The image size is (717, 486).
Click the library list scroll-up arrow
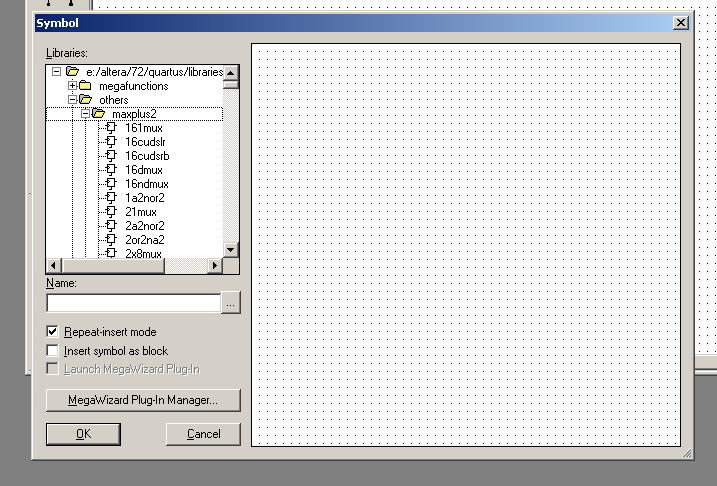pos(230,73)
